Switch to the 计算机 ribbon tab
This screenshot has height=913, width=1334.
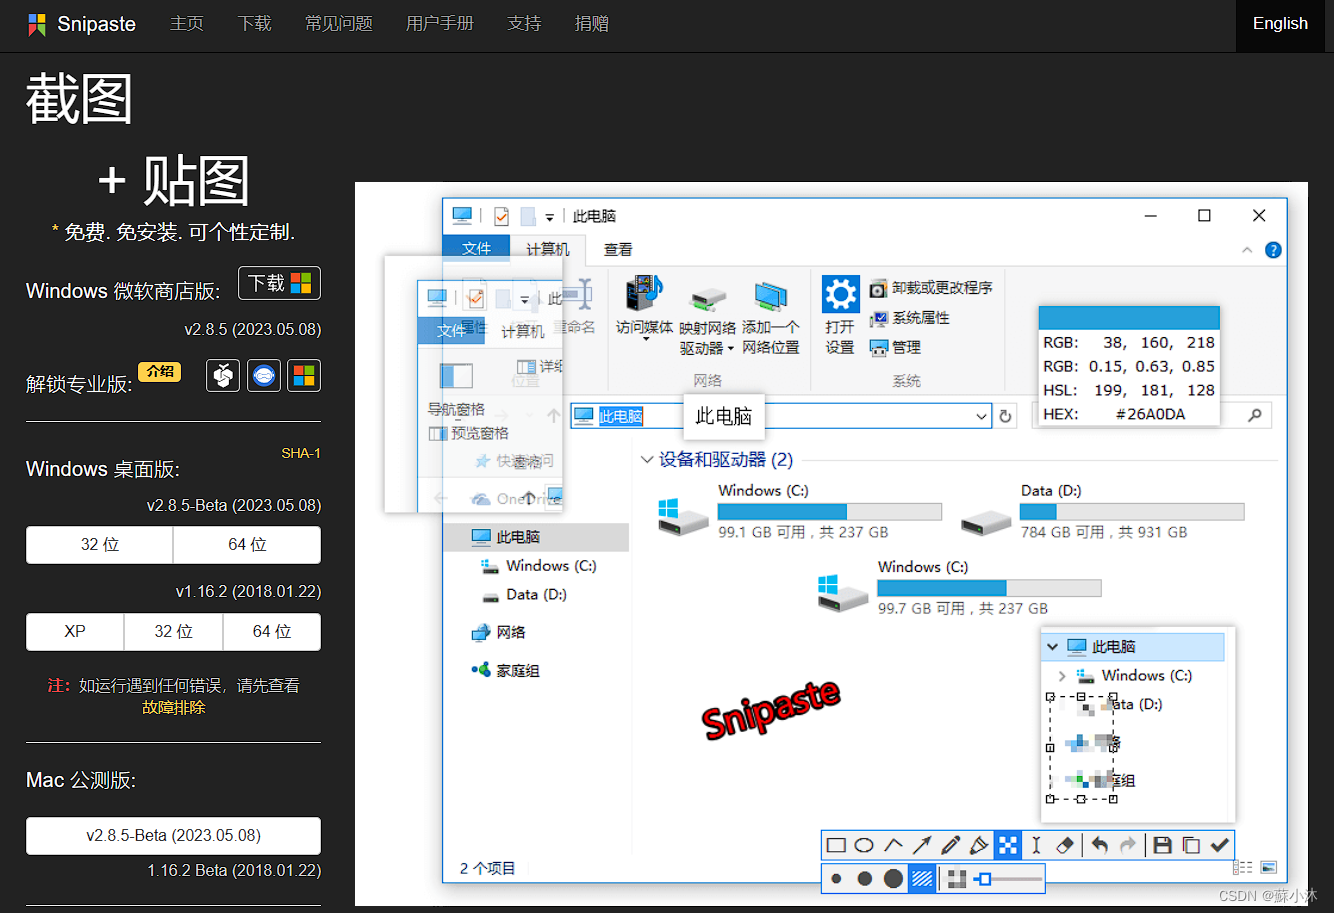(x=547, y=249)
